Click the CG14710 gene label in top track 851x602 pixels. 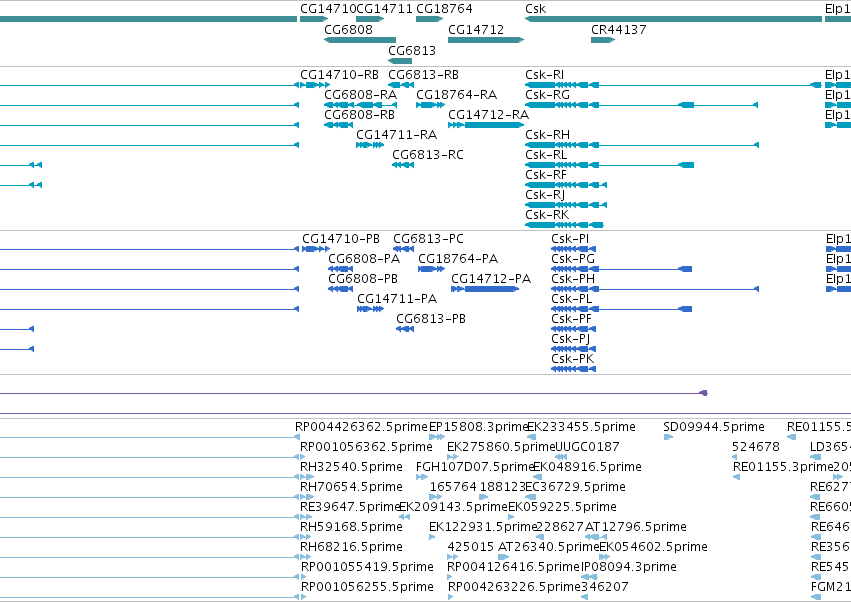point(328,9)
